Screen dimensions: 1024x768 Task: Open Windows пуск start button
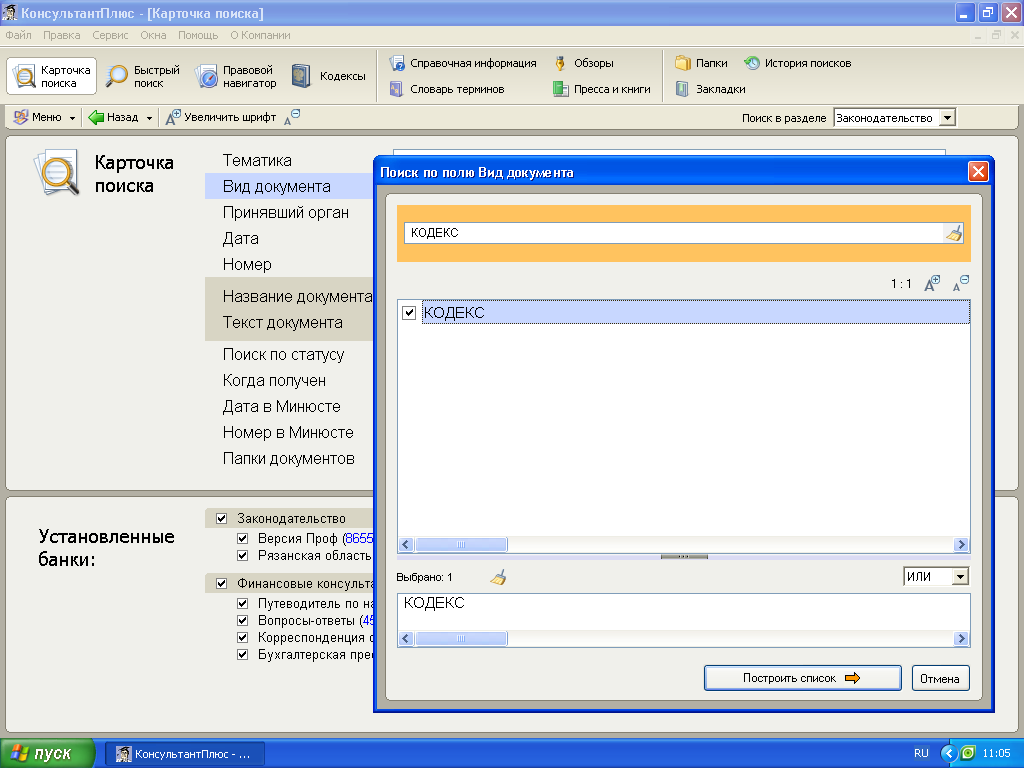[47, 753]
